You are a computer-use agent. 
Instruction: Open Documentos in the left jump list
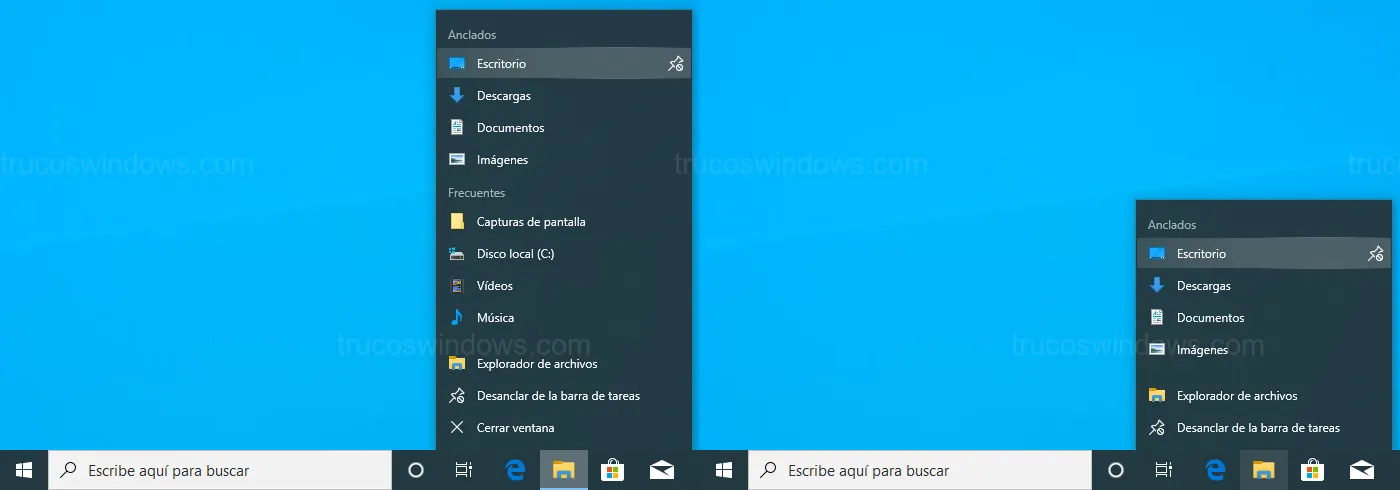(510, 128)
